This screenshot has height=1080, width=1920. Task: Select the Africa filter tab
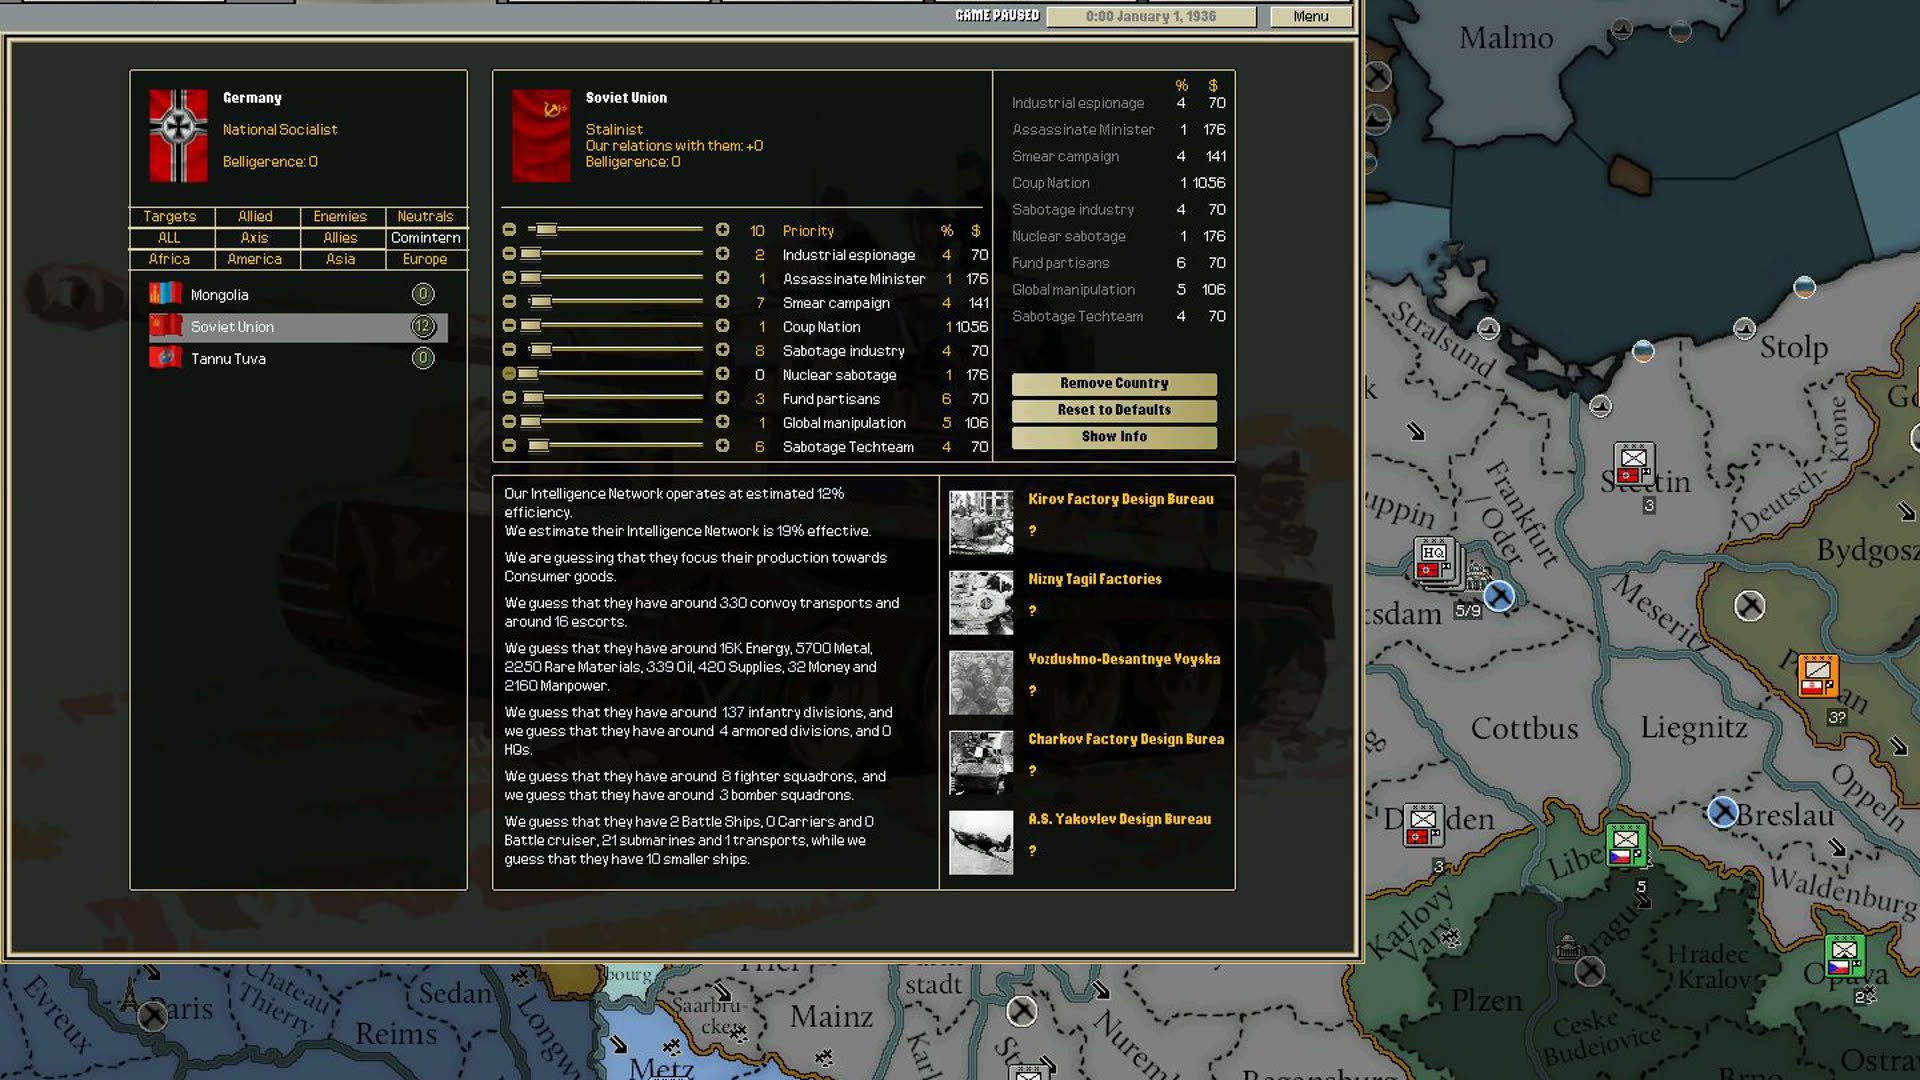click(x=170, y=259)
